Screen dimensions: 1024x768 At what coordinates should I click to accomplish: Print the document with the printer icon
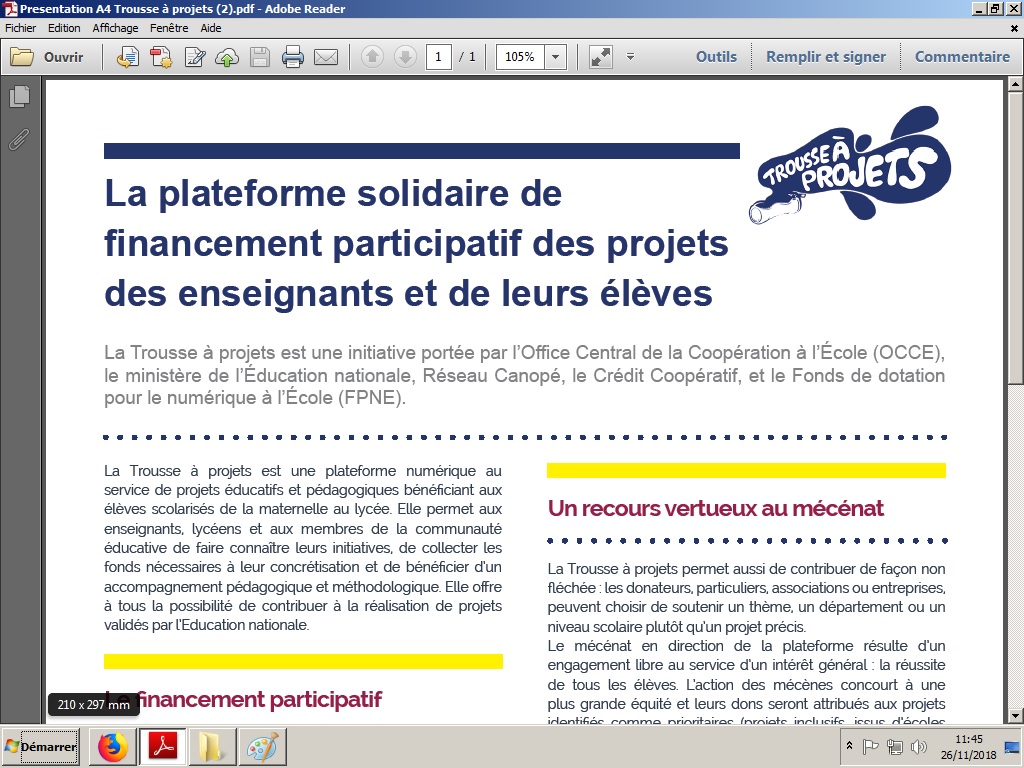click(293, 57)
